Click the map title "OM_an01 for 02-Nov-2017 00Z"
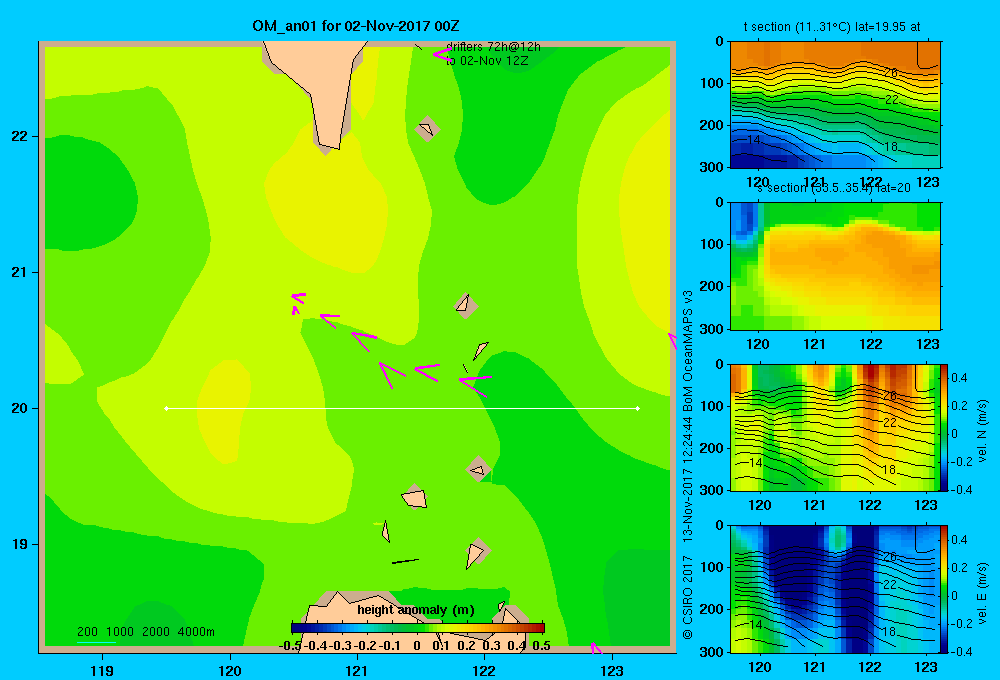The width and height of the screenshot is (1000, 680). 356,26
